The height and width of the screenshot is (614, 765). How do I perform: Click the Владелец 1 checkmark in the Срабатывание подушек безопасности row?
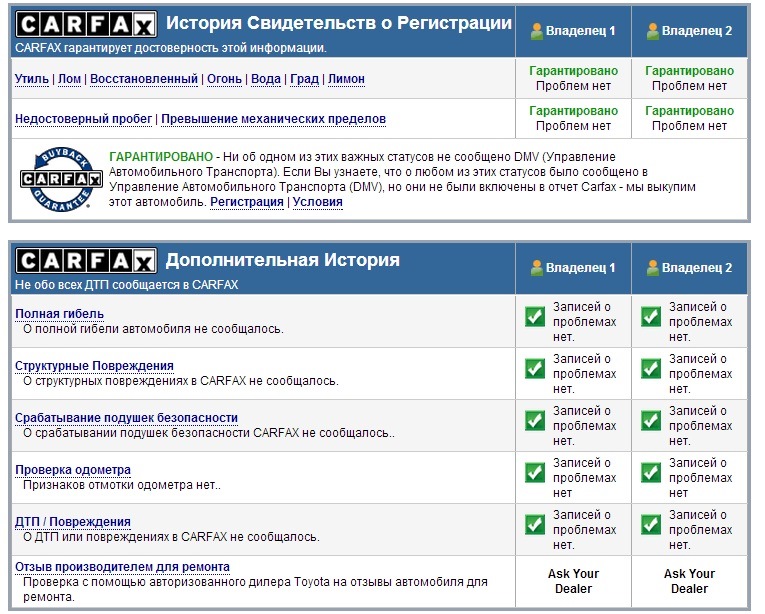point(535,420)
